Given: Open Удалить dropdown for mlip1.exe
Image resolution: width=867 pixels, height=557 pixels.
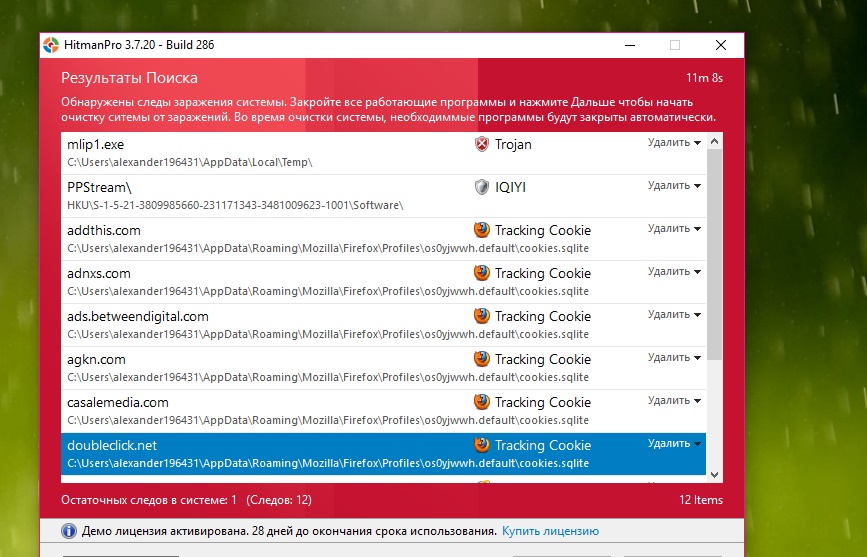Looking at the screenshot, I should tap(674, 143).
